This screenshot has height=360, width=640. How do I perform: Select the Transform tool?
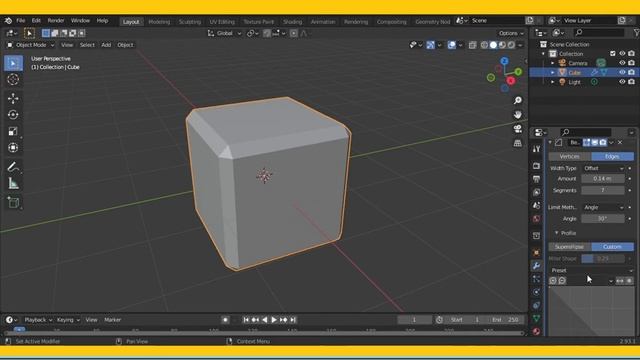(x=13, y=147)
